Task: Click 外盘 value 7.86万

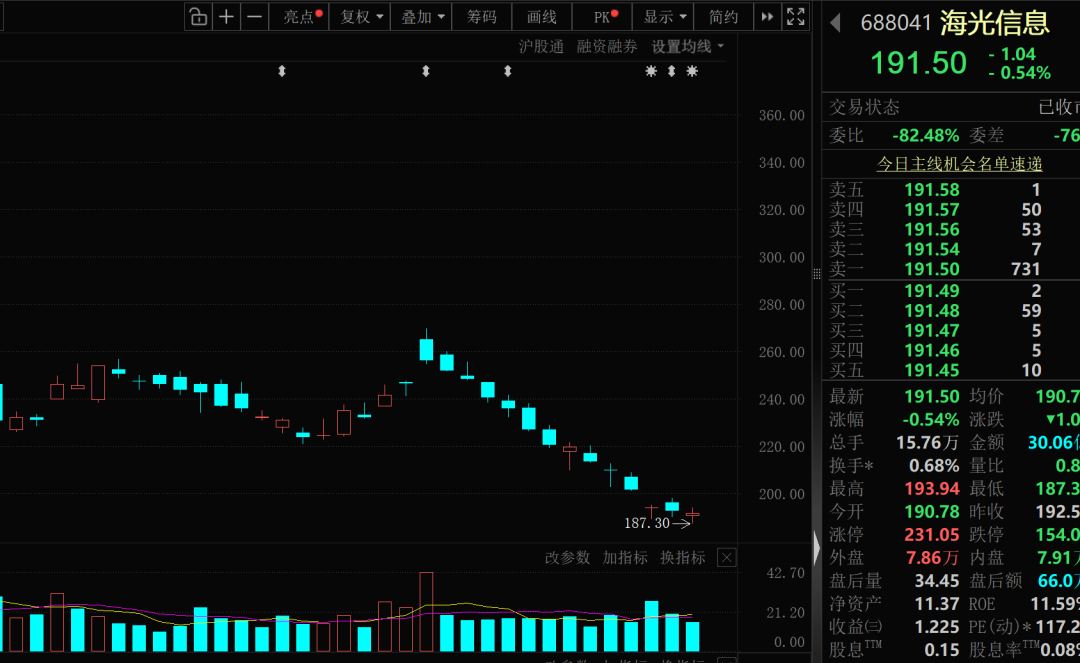Action: 932,558
